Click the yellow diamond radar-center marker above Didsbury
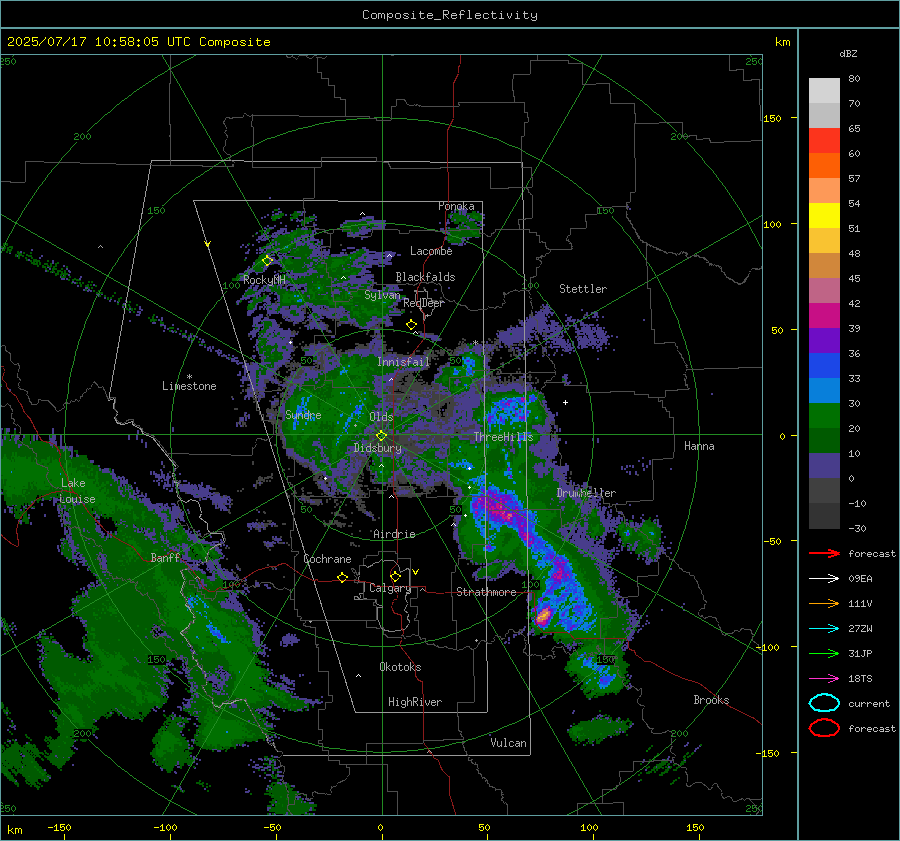Screen dimensions: 900x841 pos(382,436)
